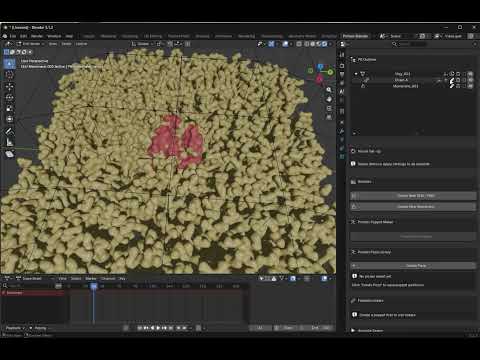Viewport: 480px width, 360px height.
Task: Switch viewport to solid shading
Action: [x=313, y=44]
